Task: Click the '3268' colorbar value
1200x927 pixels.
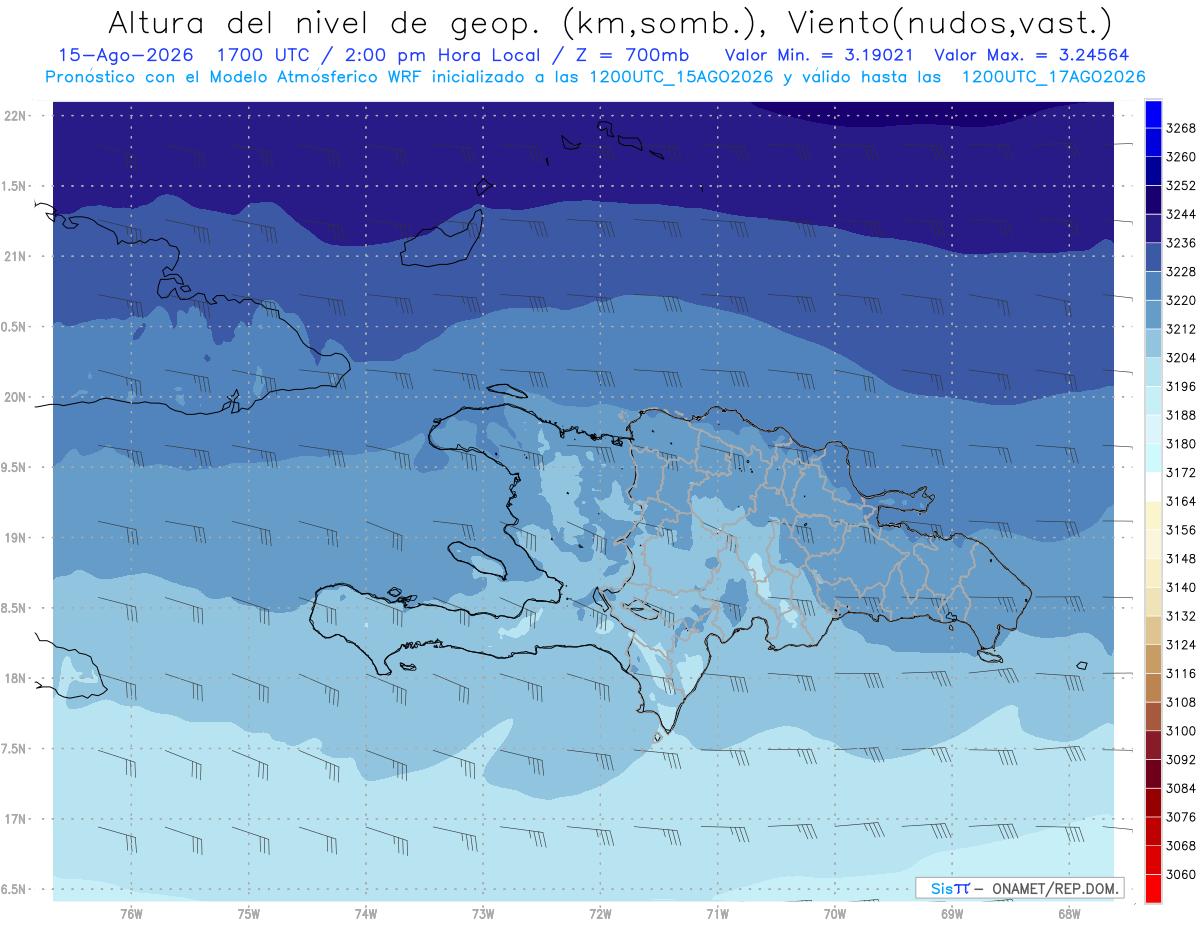Action: coord(1181,128)
